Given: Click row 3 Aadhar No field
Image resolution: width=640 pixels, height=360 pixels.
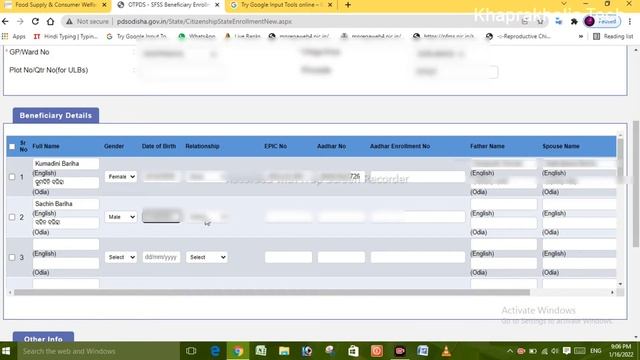Looking at the screenshot, I should click(x=341, y=257).
